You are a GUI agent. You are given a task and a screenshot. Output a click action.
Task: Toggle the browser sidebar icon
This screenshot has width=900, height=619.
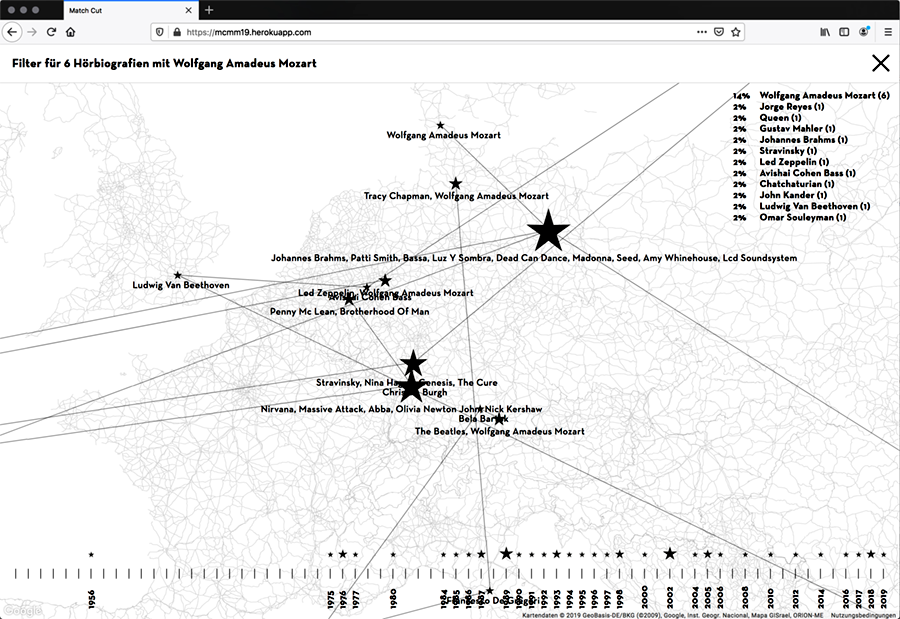(x=844, y=32)
